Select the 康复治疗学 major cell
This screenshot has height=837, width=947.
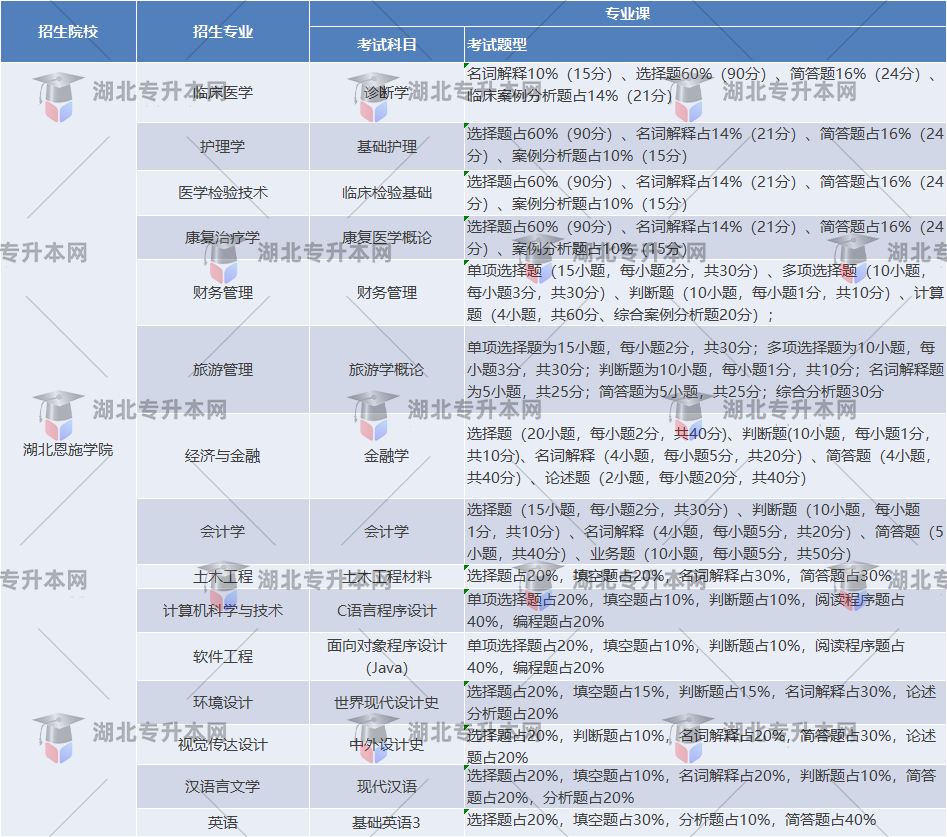pyautogui.click(x=223, y=237)
